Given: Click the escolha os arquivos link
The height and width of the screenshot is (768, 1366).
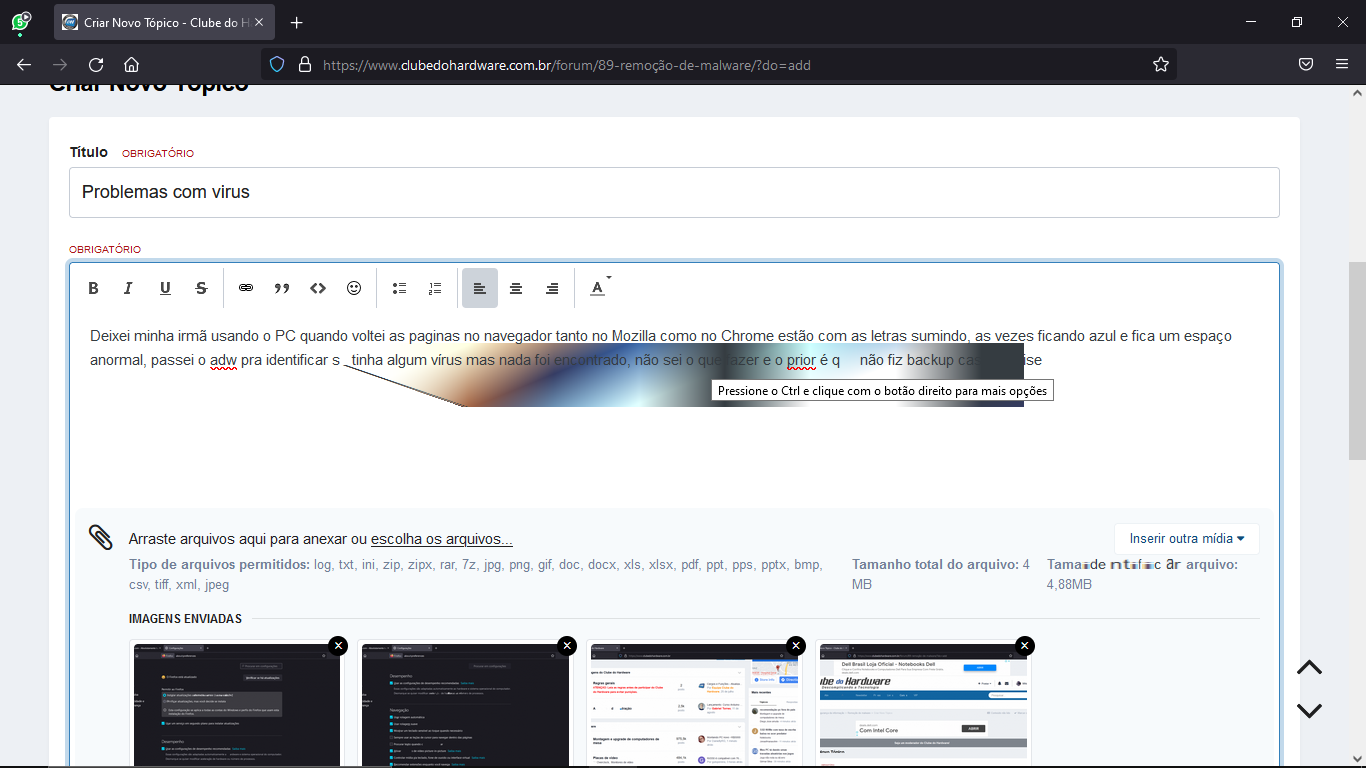Looking at the screenshot, I should (x=442, y=540).
